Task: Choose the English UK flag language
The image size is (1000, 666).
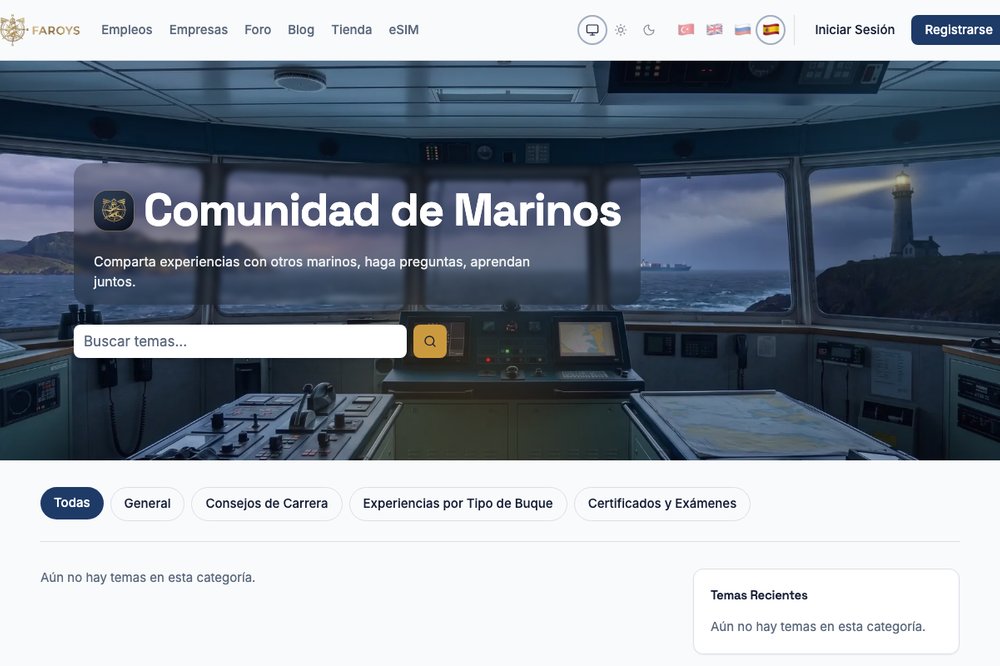Action: pyautogui.click(x=714, y=29)
